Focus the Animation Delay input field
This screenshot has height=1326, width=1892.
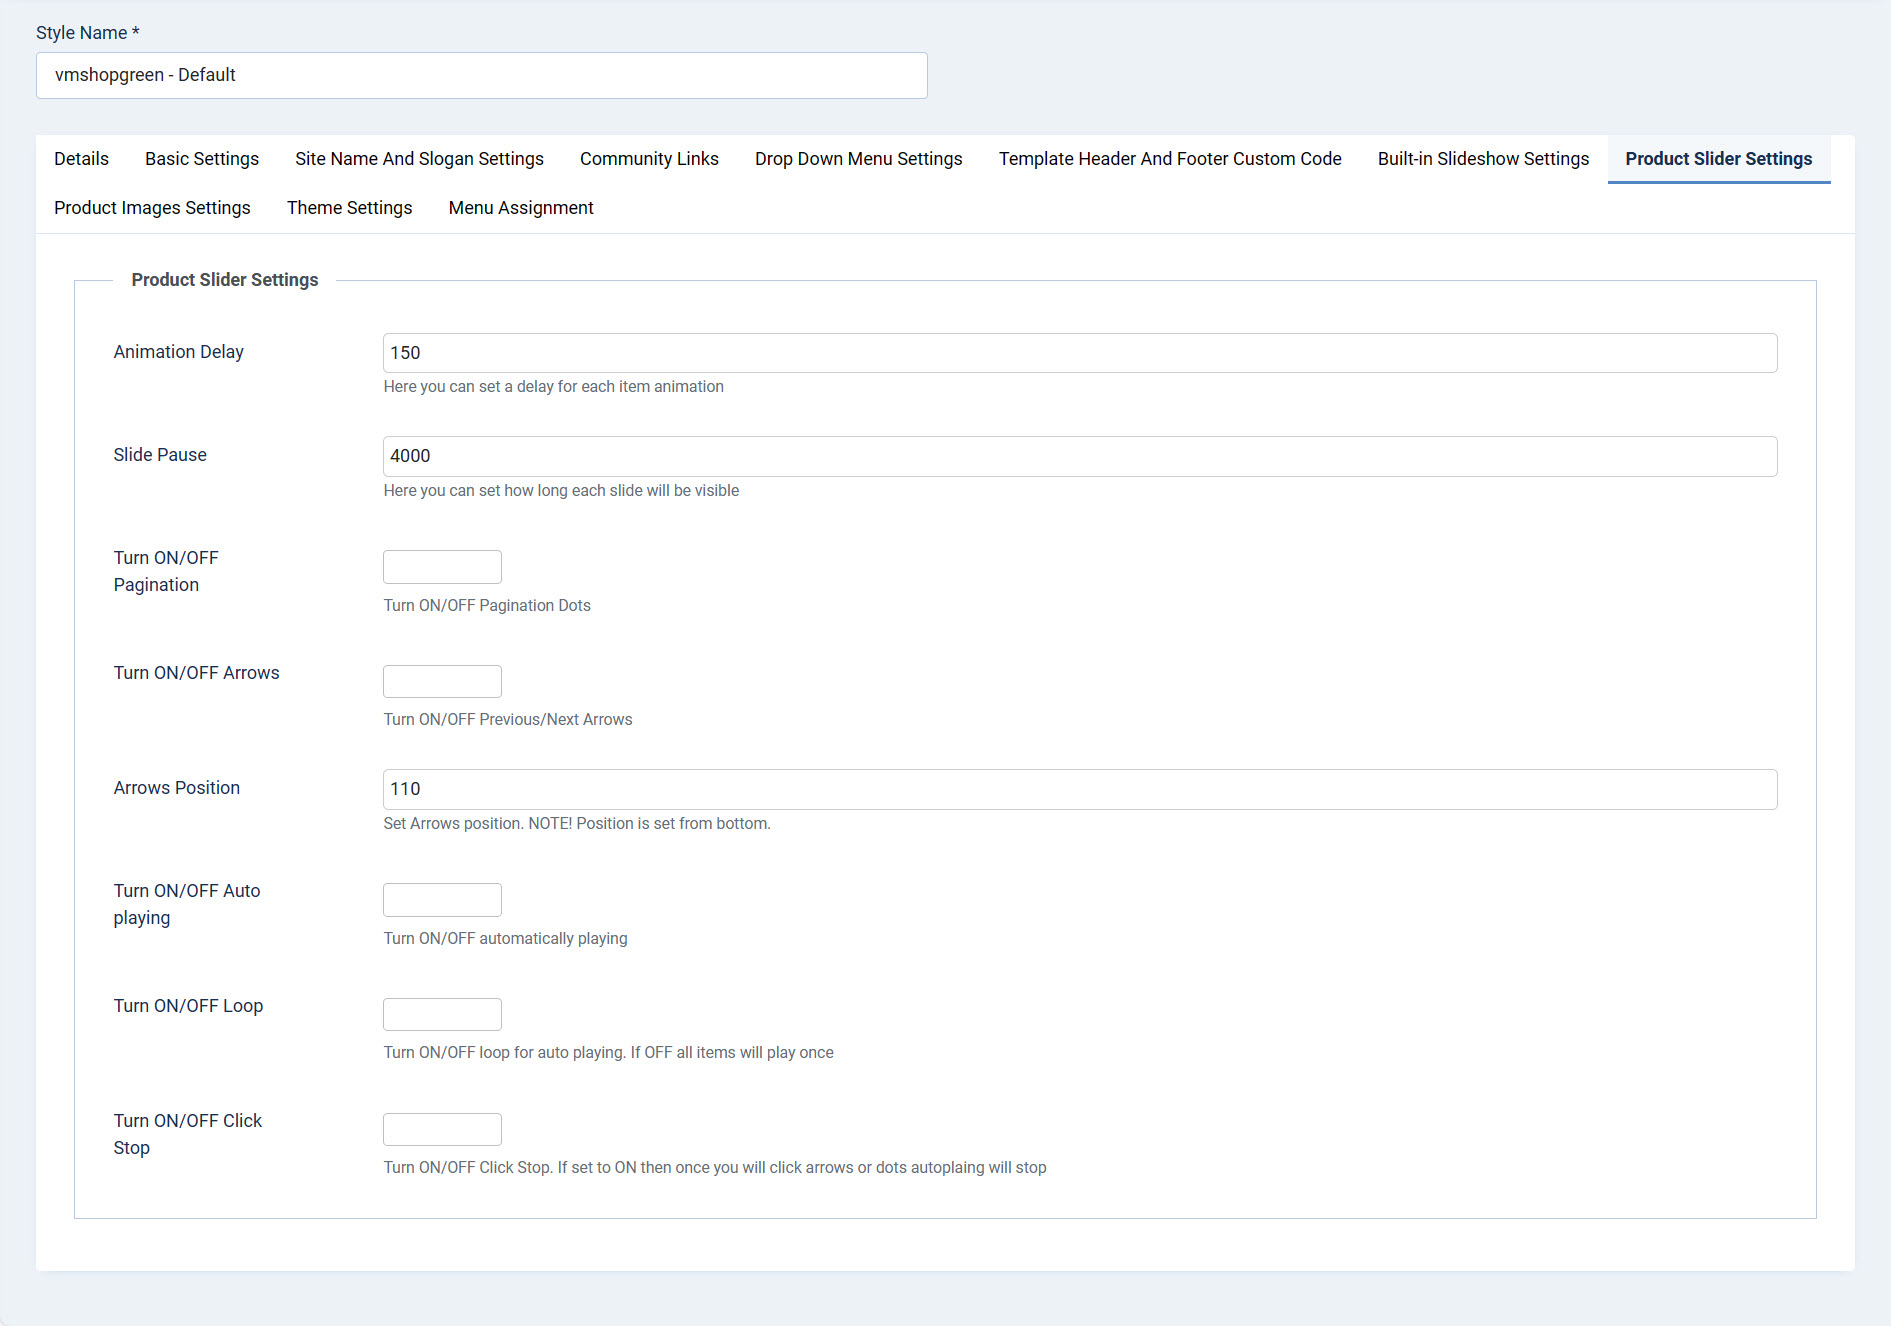click(1079, 353)
